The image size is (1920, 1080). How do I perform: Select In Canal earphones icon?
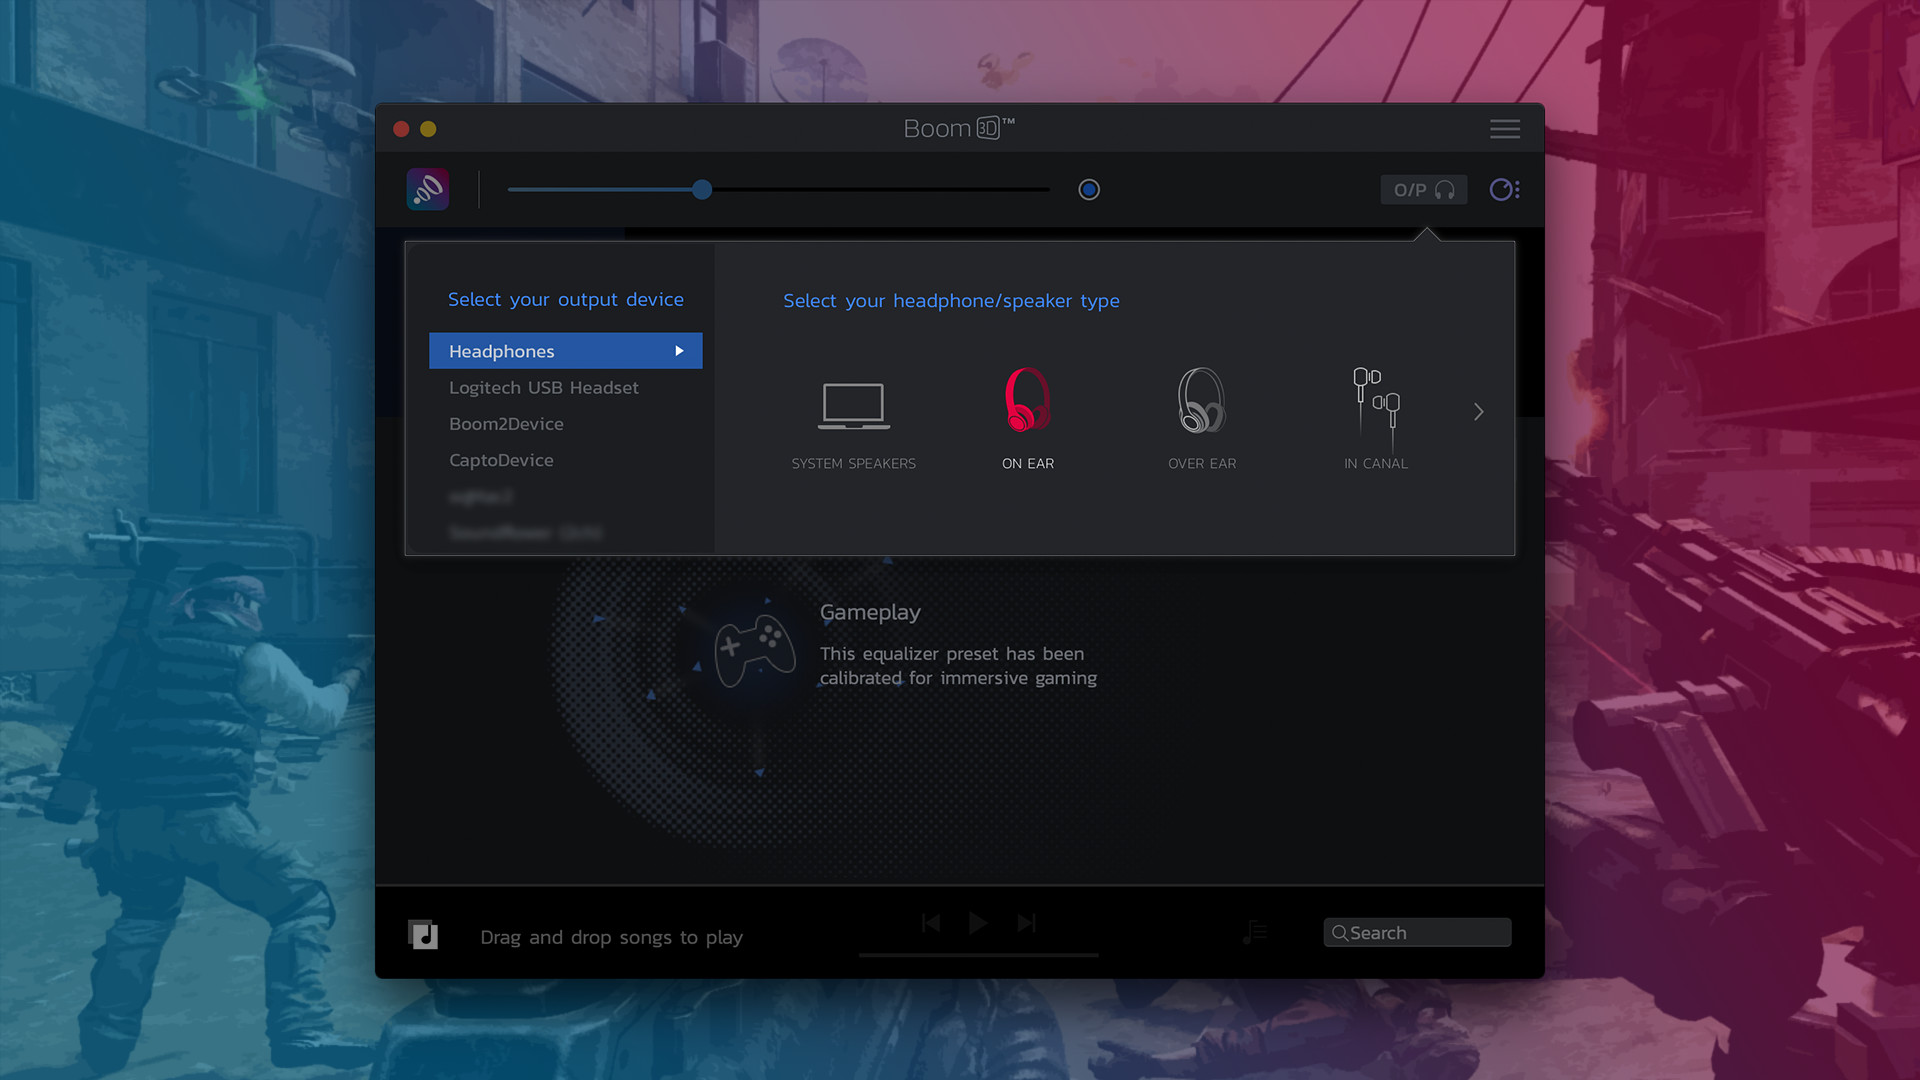click(x=1375, y=401)
